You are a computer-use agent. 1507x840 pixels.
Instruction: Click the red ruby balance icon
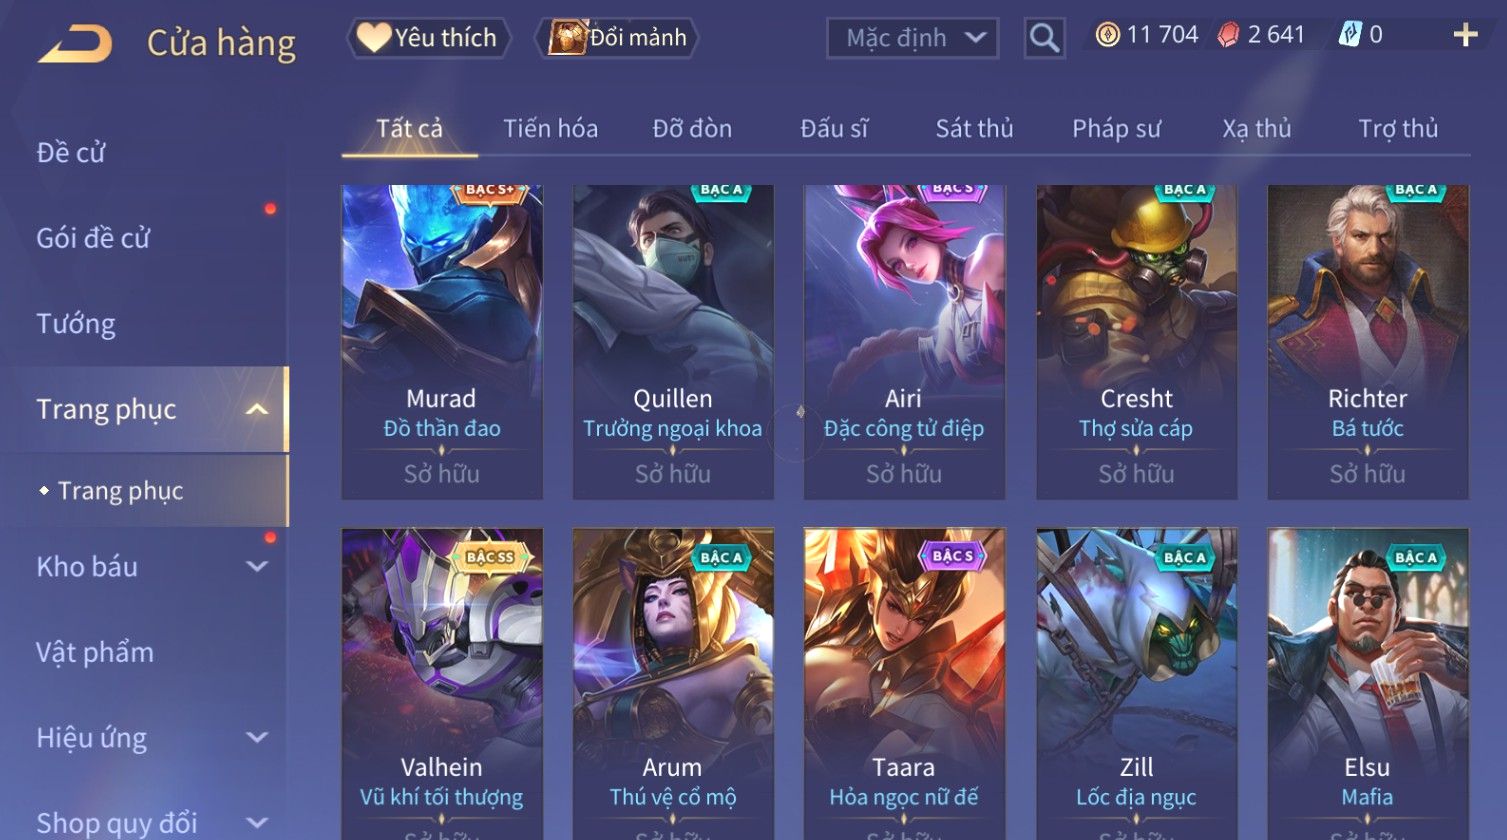1228,35
